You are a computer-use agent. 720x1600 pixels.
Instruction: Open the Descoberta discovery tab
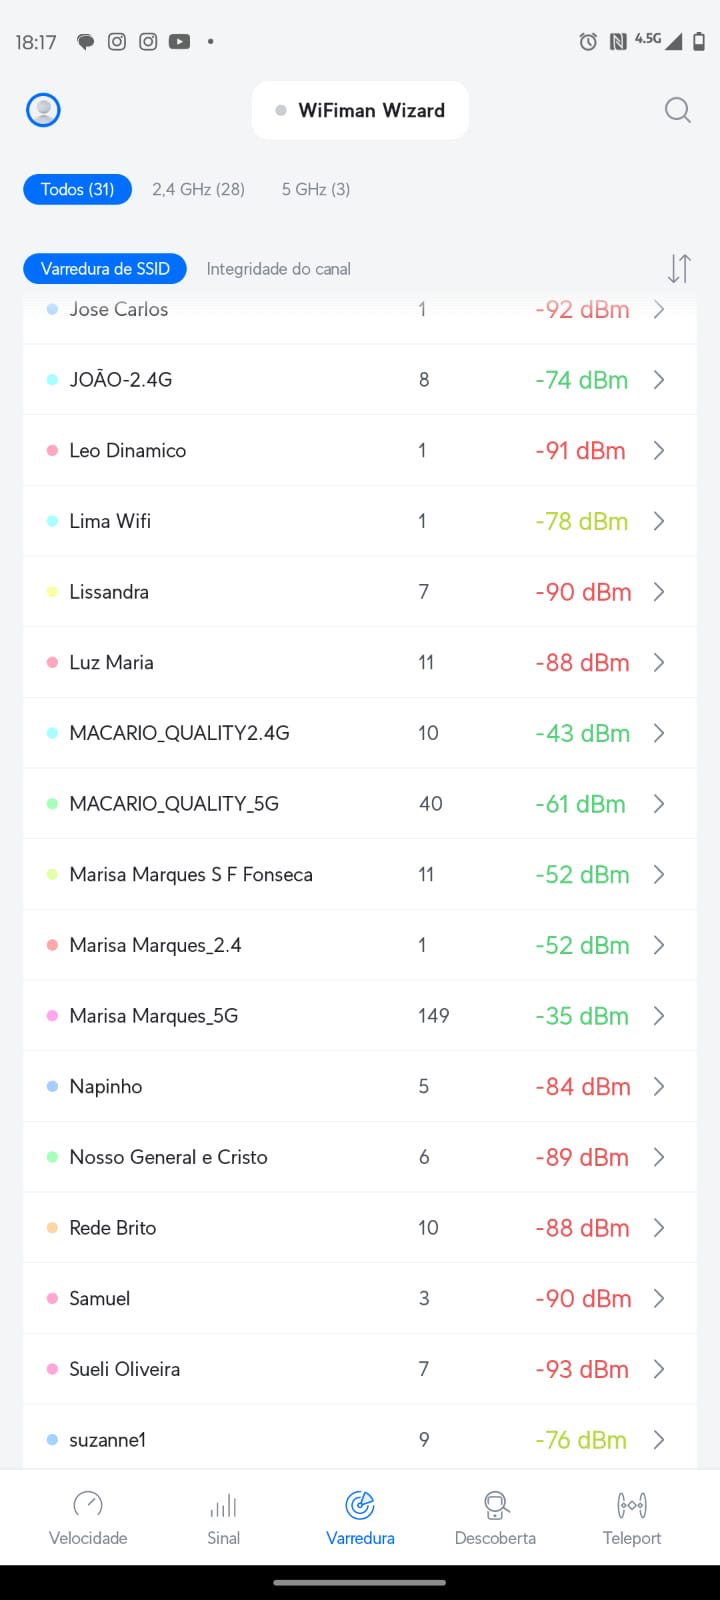point(495,1518)
